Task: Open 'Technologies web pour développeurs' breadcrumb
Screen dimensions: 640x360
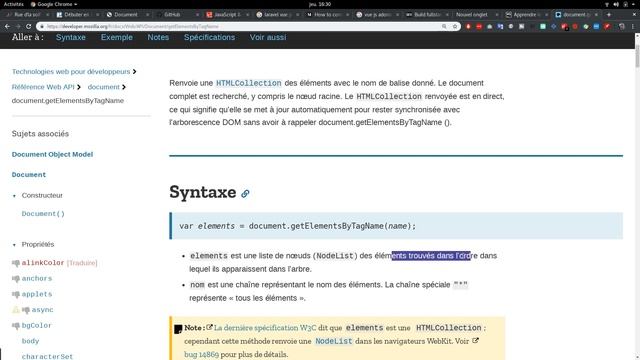Action: 71,71
